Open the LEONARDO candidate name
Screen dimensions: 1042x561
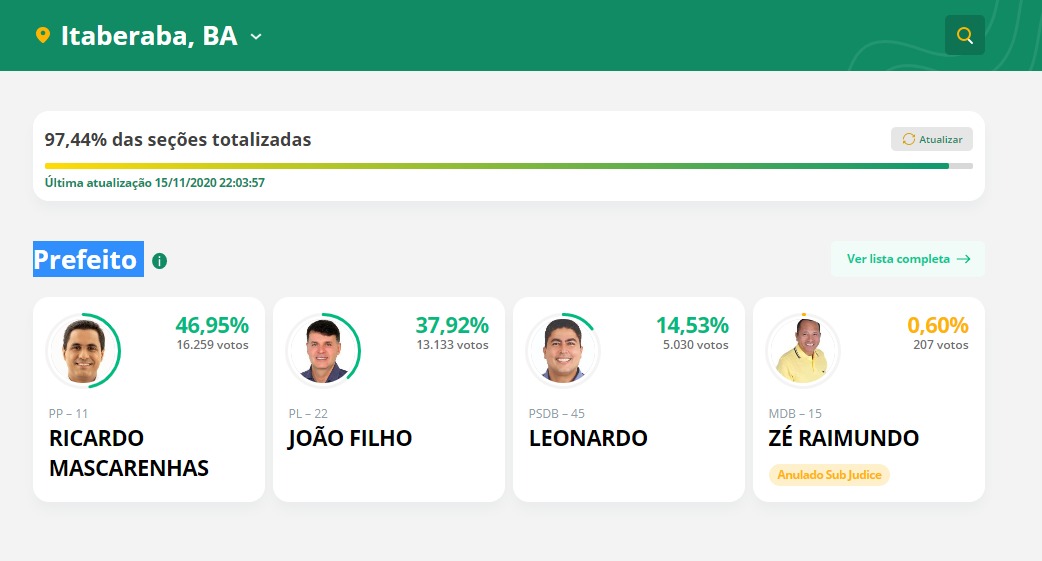(x=588, y=439)
